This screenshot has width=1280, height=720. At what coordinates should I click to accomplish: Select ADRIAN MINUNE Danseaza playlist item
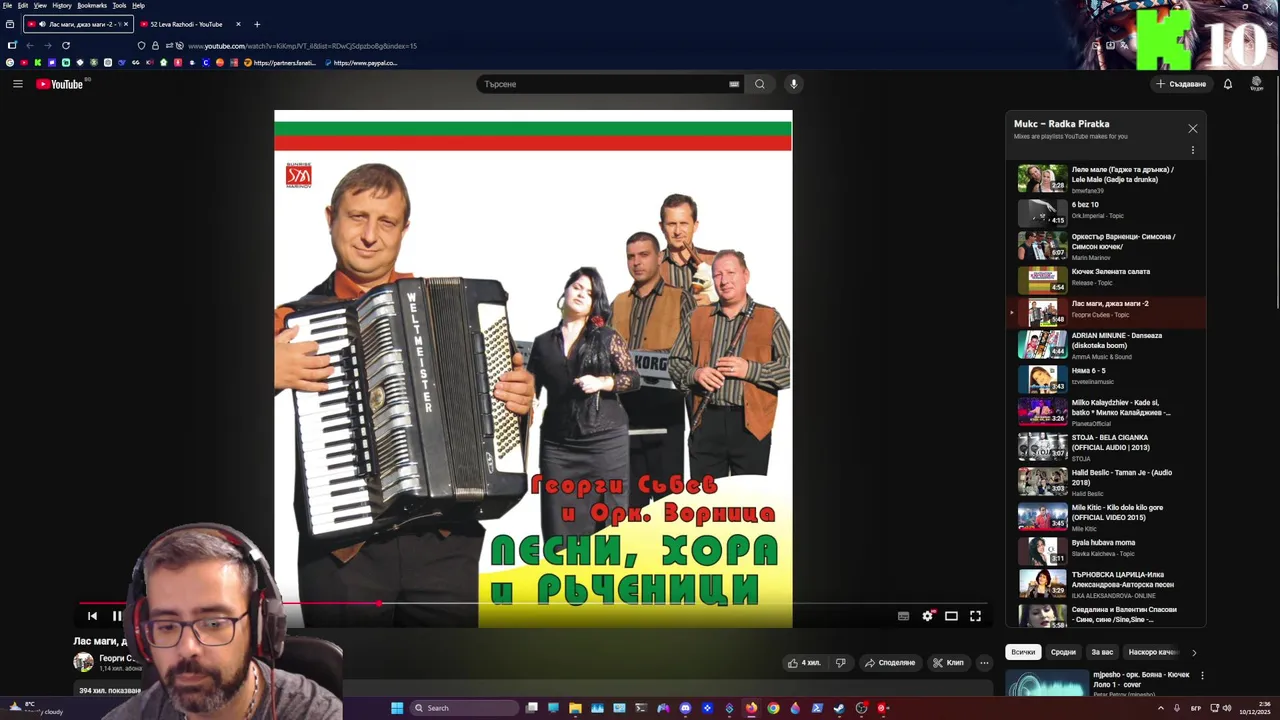[1107, 345]
